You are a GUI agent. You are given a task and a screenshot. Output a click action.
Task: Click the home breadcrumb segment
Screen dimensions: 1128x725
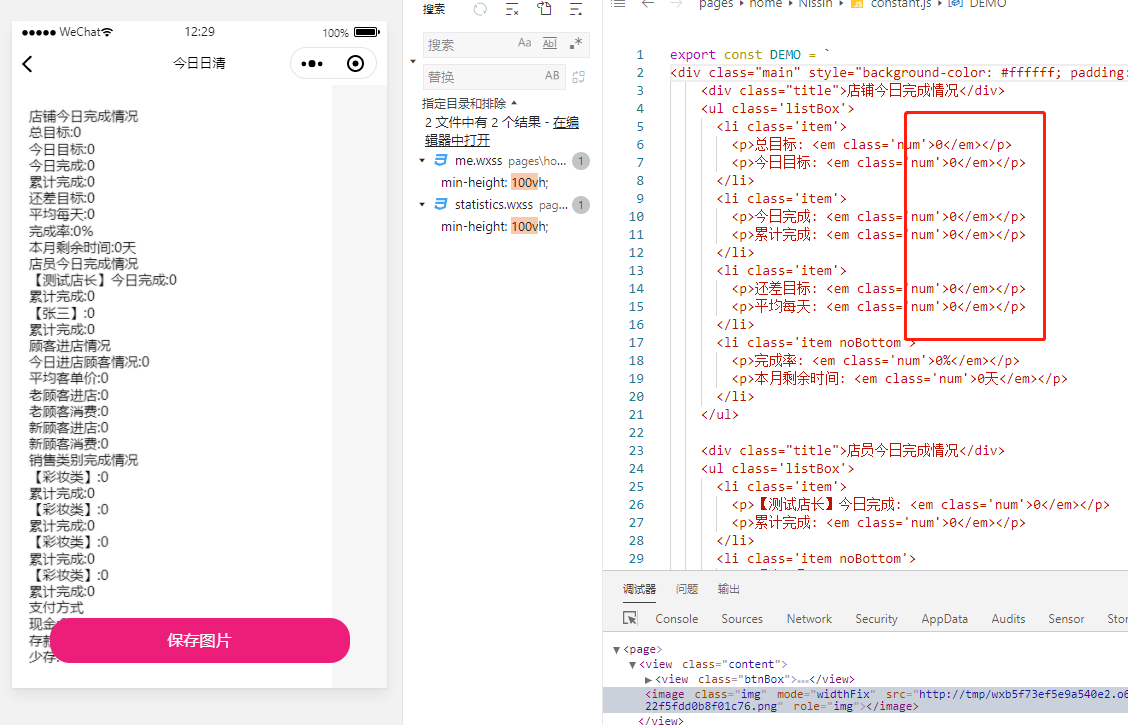[x=765, y=4]
